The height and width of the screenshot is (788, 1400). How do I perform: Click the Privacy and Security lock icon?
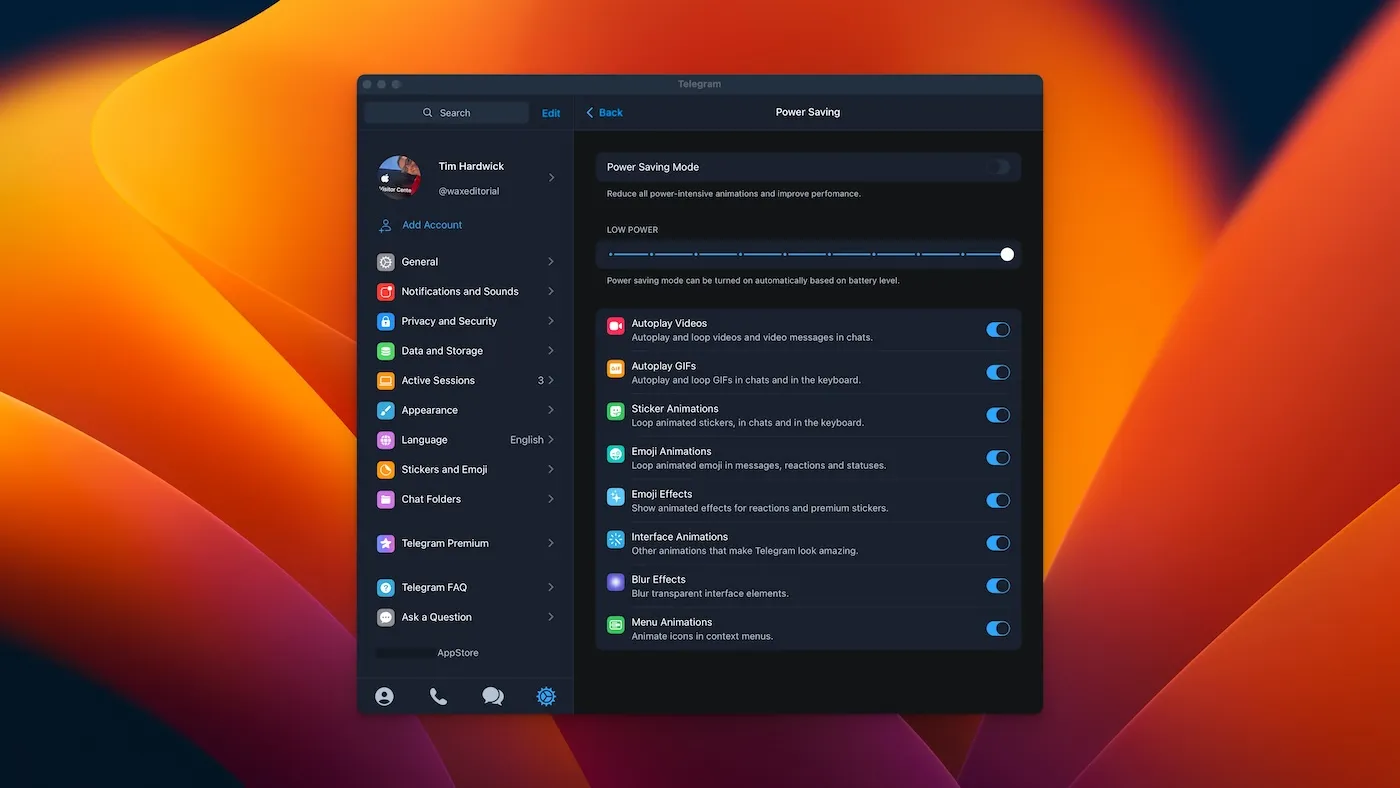386,321
